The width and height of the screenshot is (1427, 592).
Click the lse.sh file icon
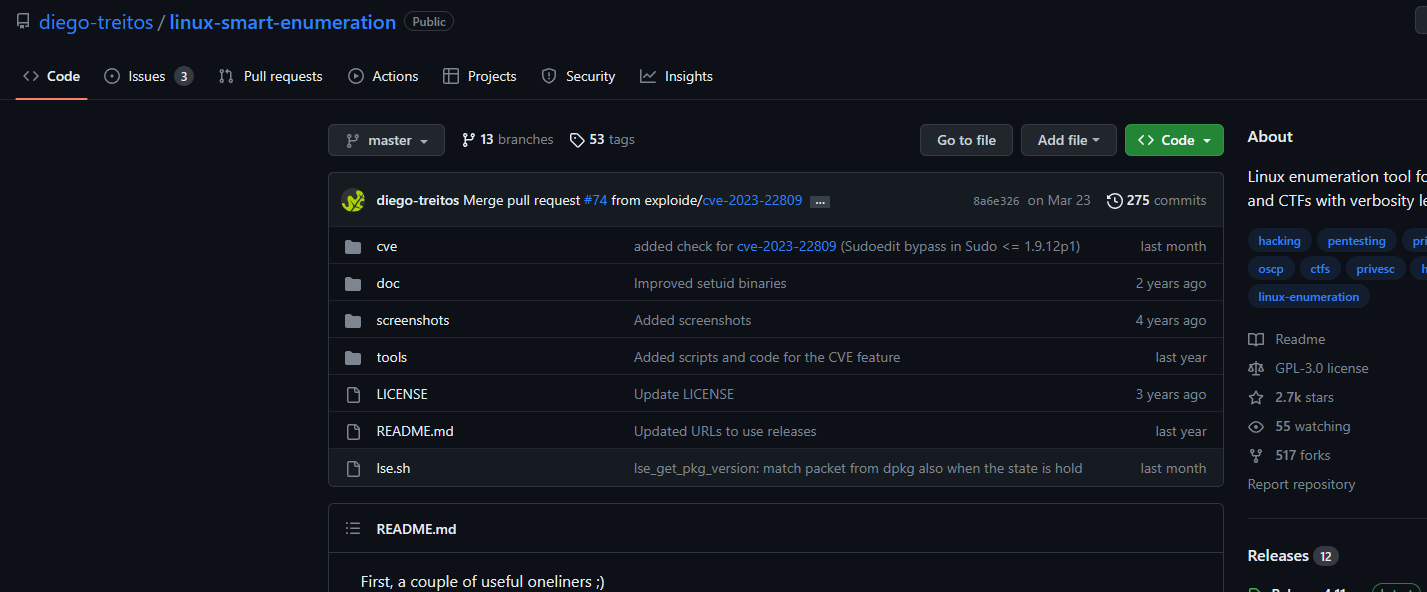coord(353,468)
